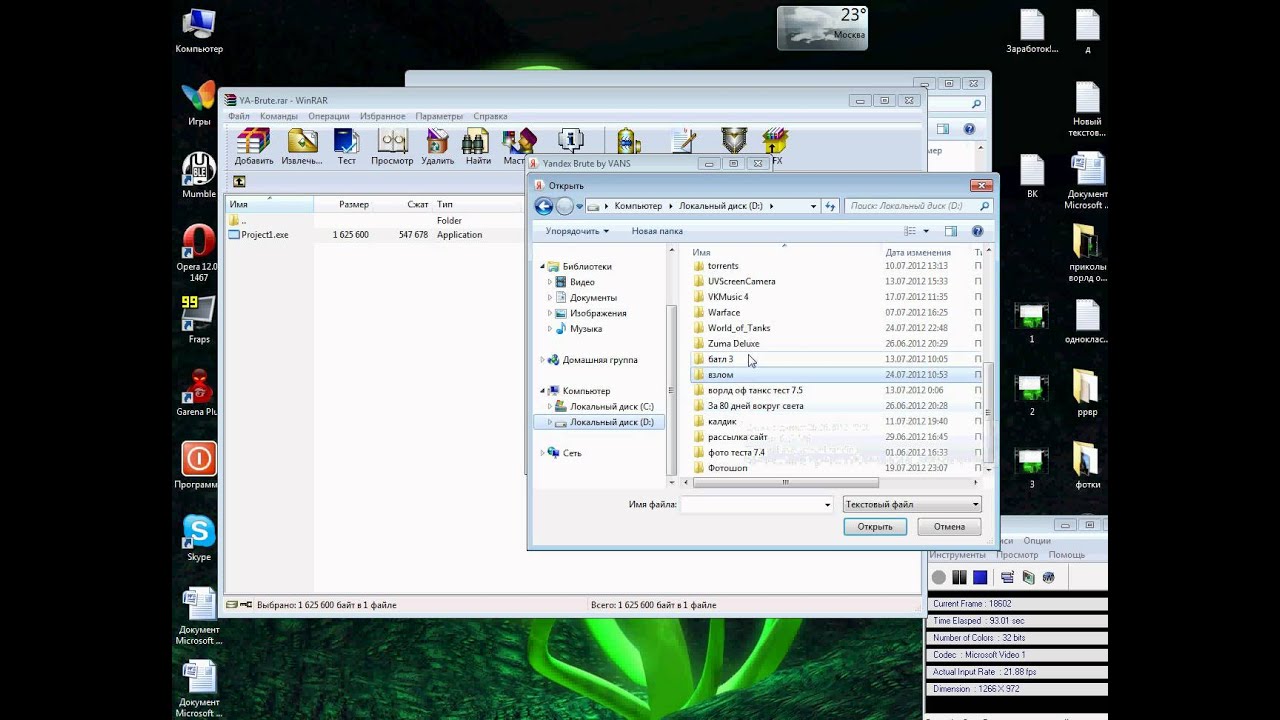
Task: Click WinRAR up-one-level folder icon
Action: click(x=239, y=181)
